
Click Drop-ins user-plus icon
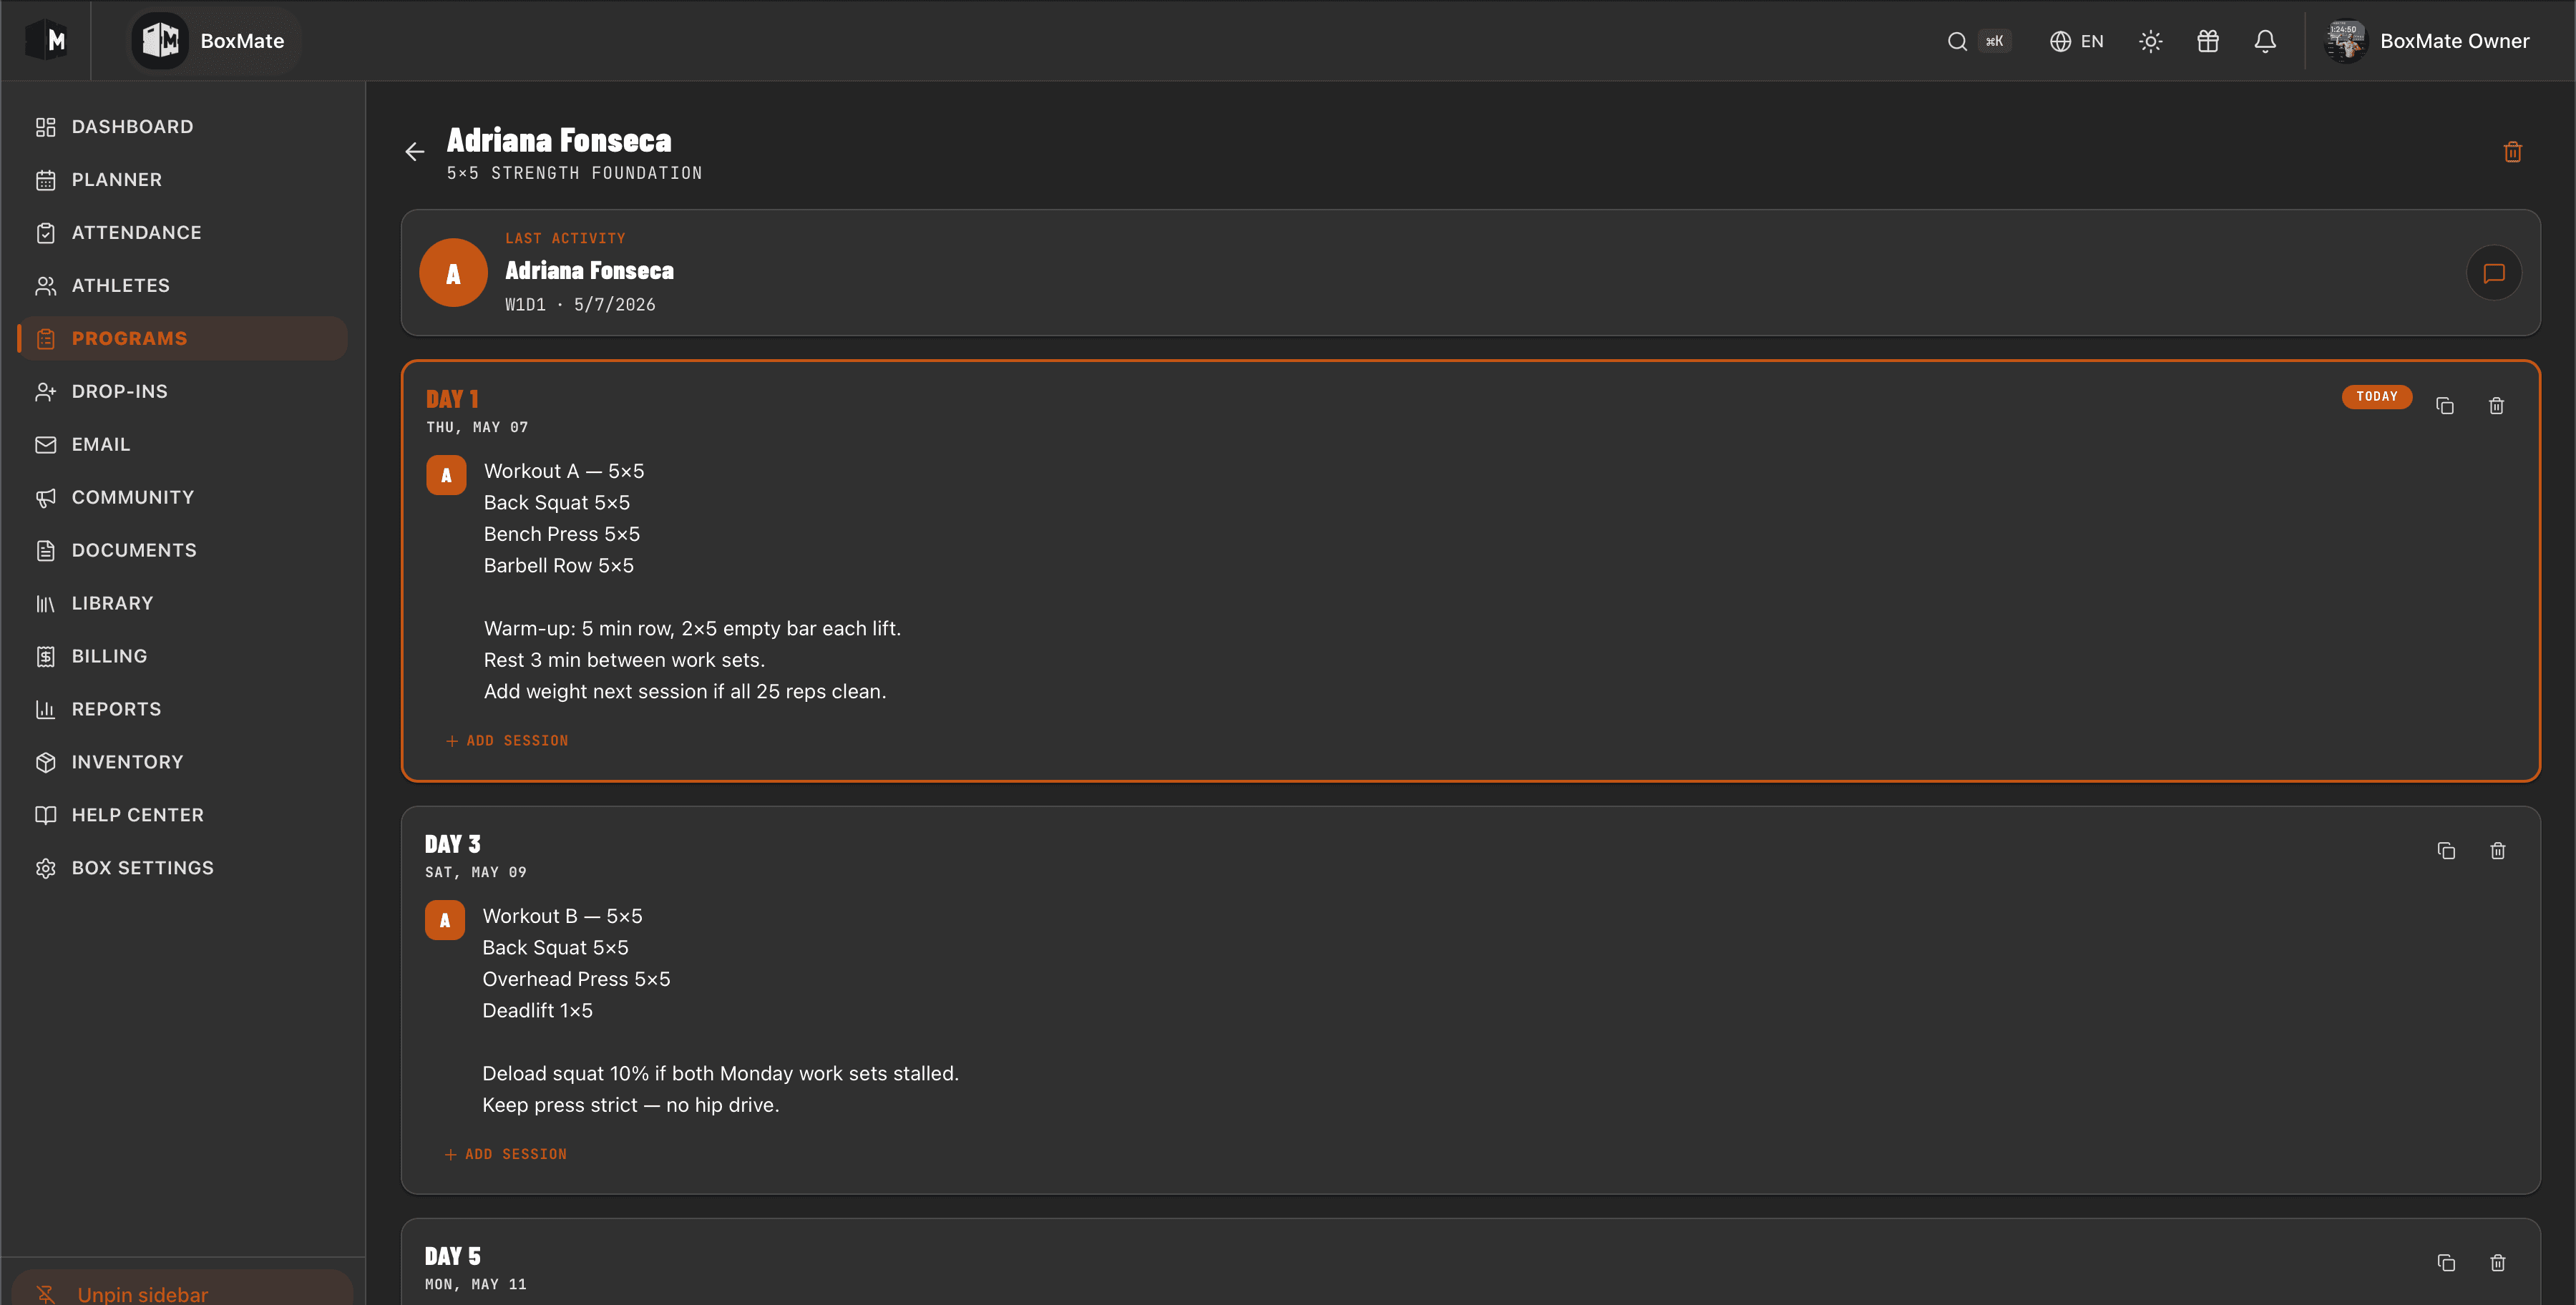tap(45, 392)
